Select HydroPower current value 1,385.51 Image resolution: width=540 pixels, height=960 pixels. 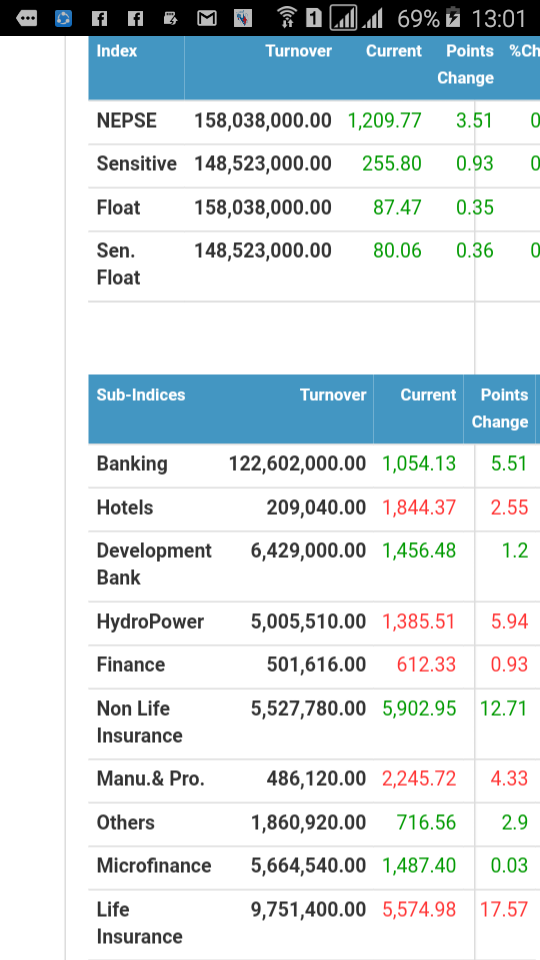[x=419, y=622]
